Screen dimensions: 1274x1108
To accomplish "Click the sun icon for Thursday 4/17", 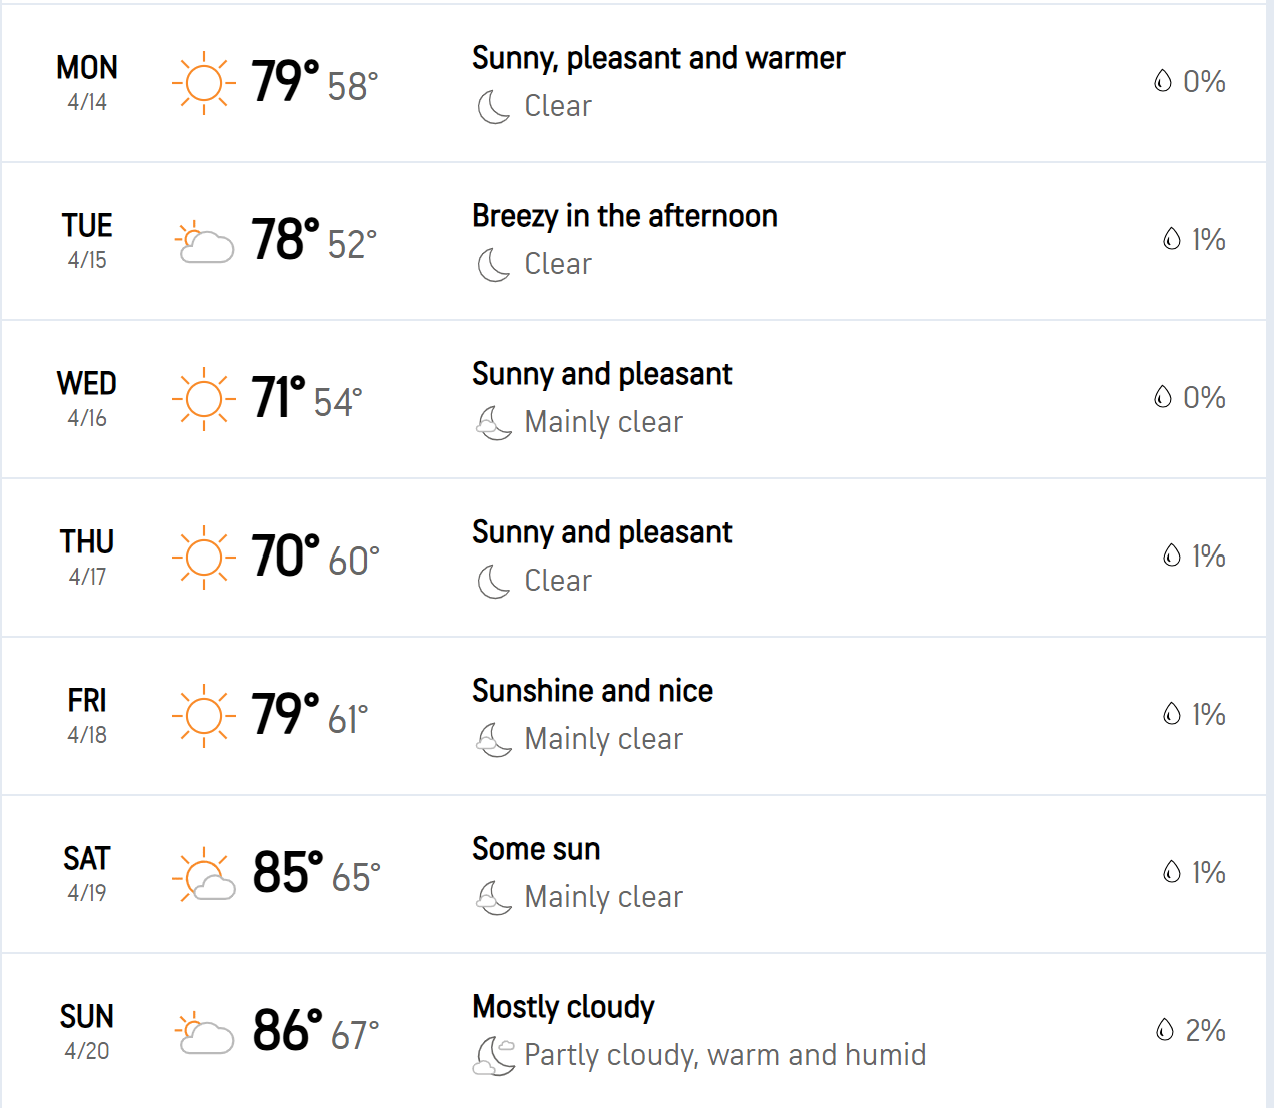I will [x=204, y=557].
